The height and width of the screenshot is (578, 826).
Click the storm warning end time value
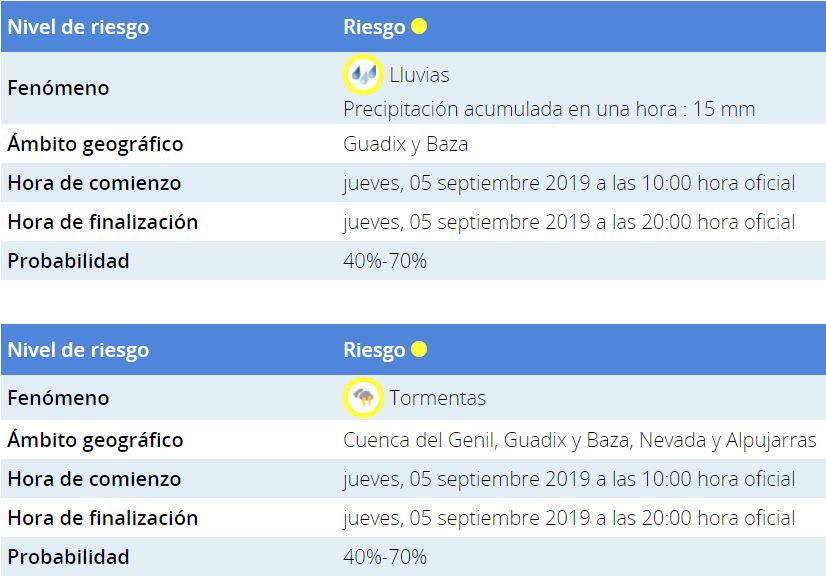[568, 518]
